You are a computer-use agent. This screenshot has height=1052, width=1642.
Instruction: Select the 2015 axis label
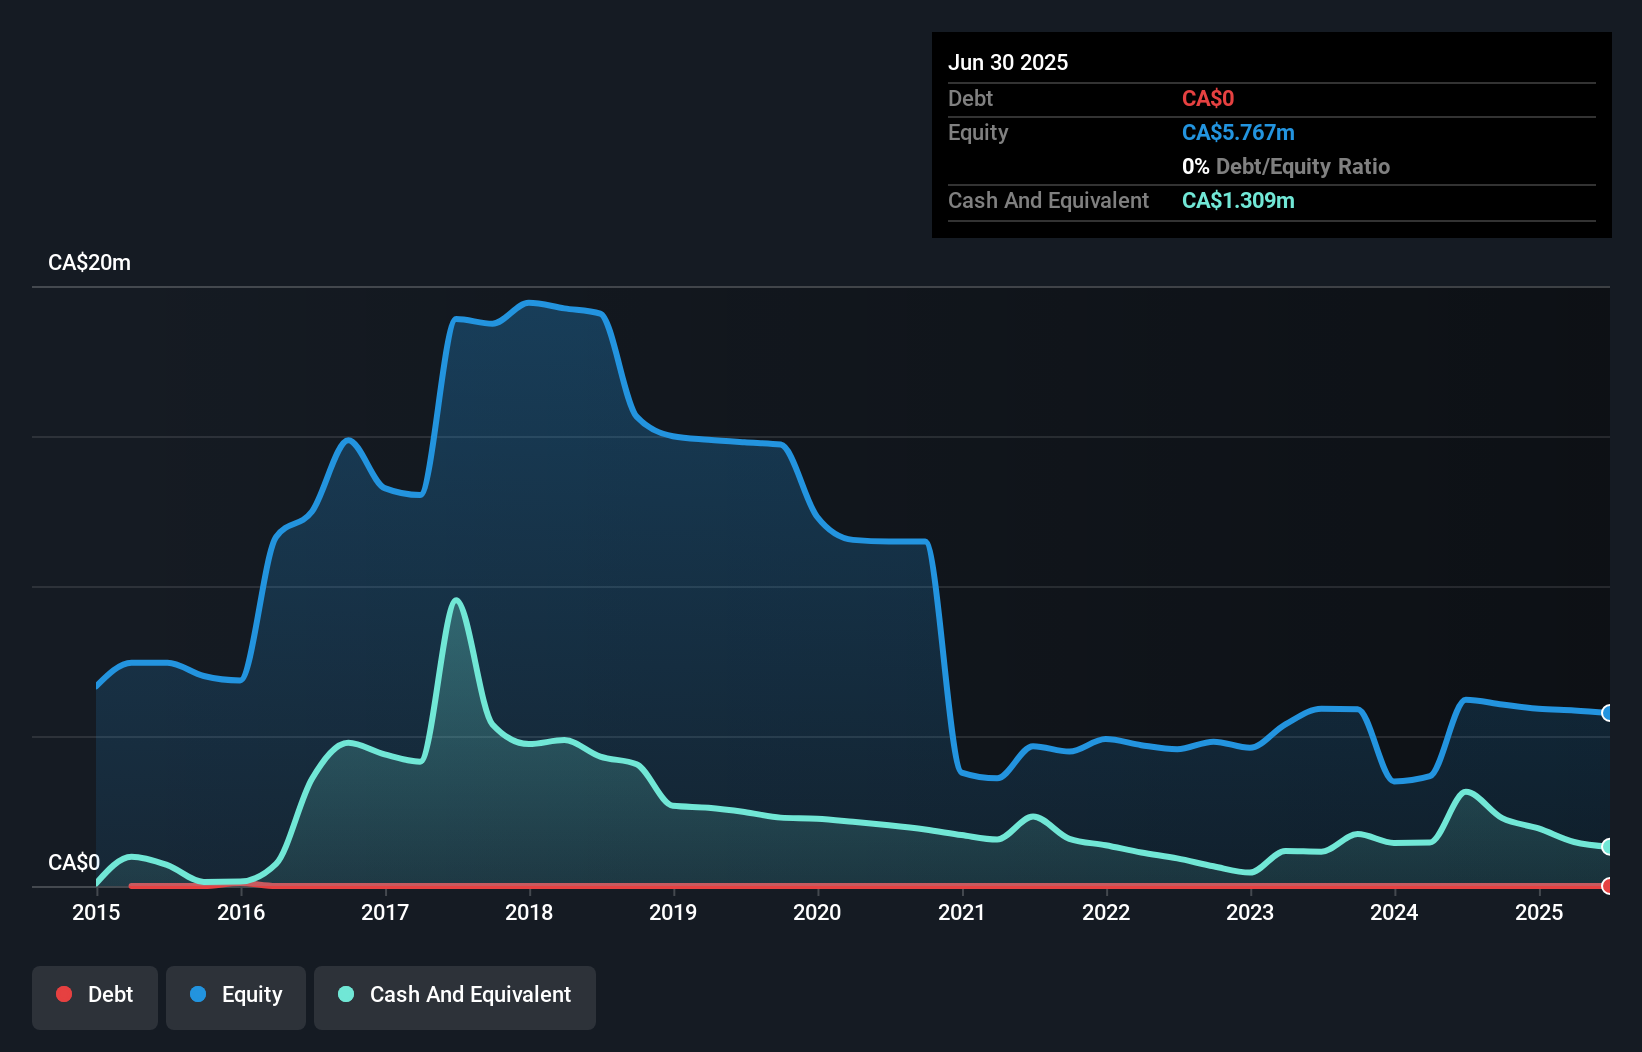pyautogui.click(x=95, y=912)
